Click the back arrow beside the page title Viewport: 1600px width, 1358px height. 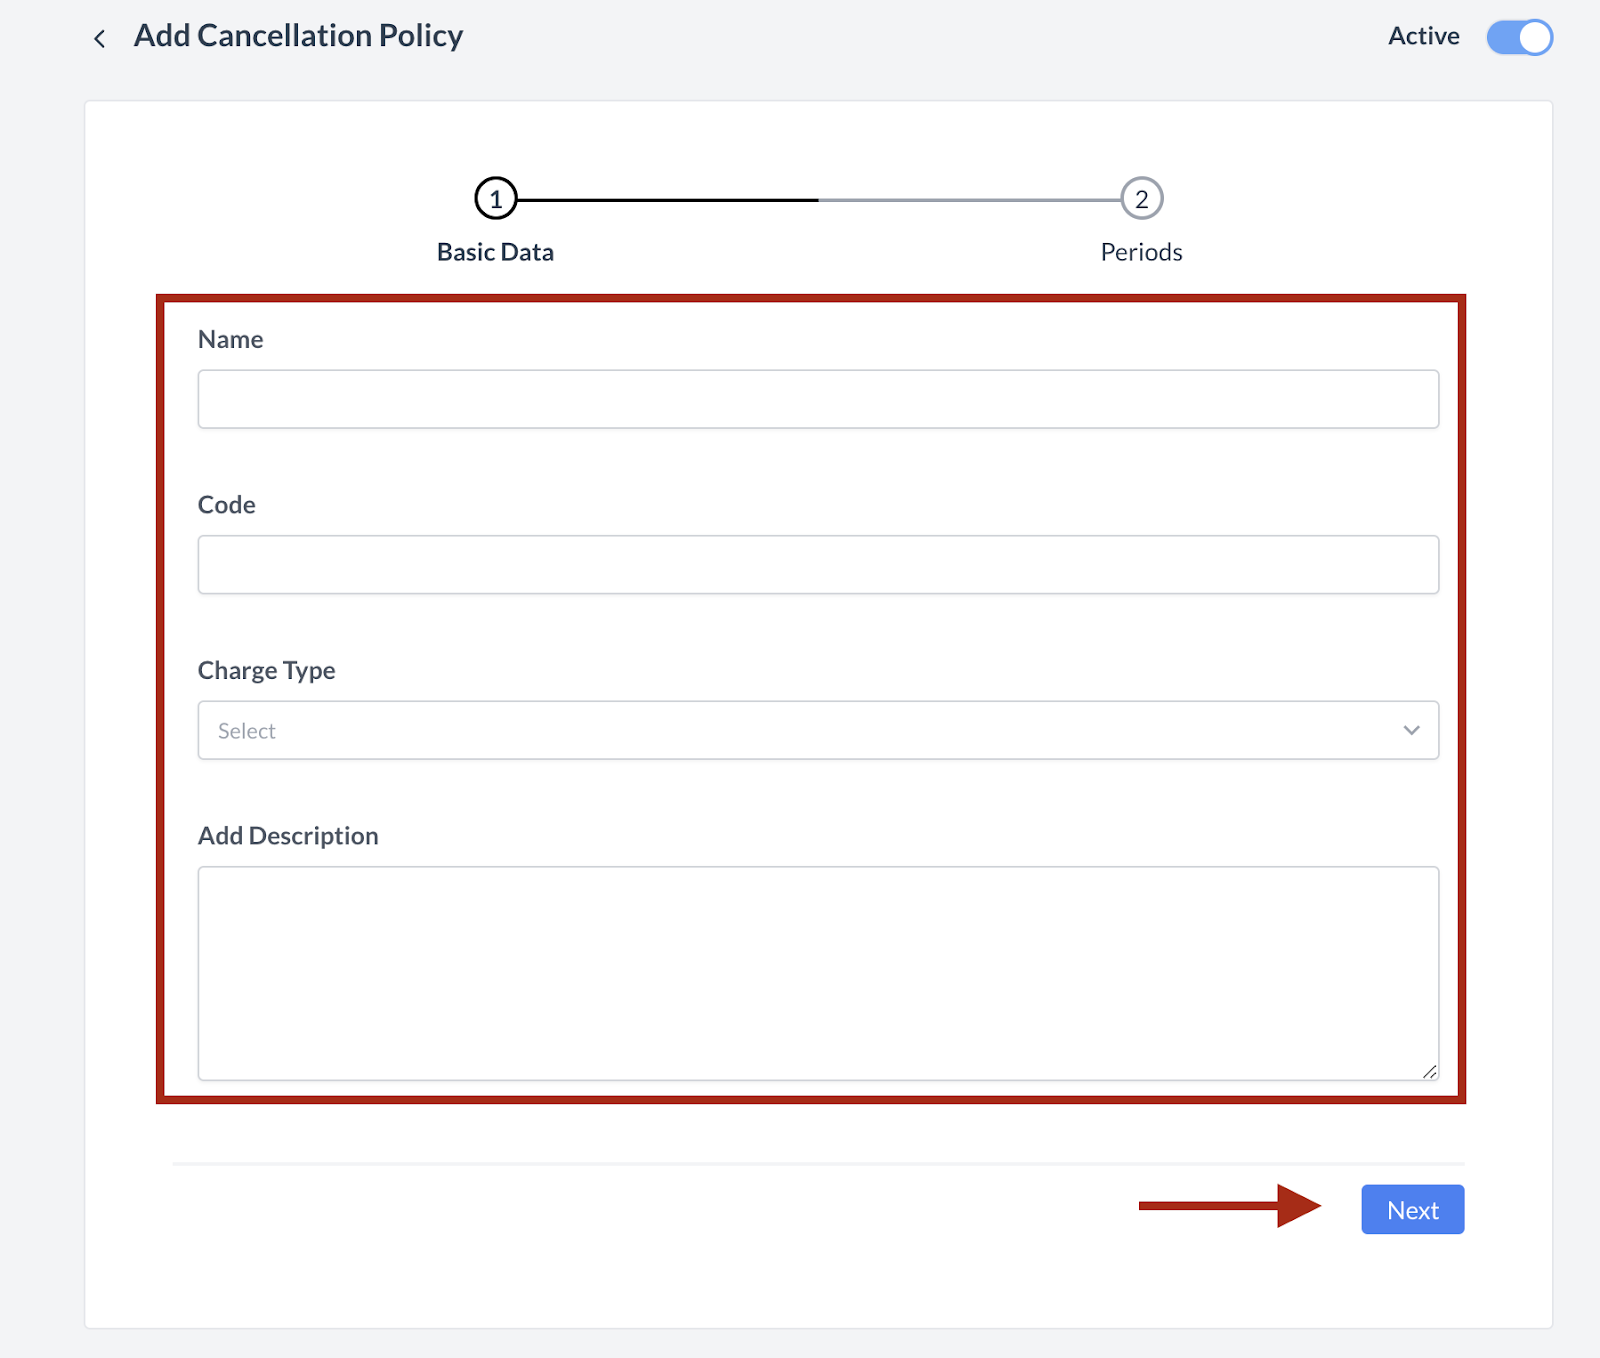99,39
